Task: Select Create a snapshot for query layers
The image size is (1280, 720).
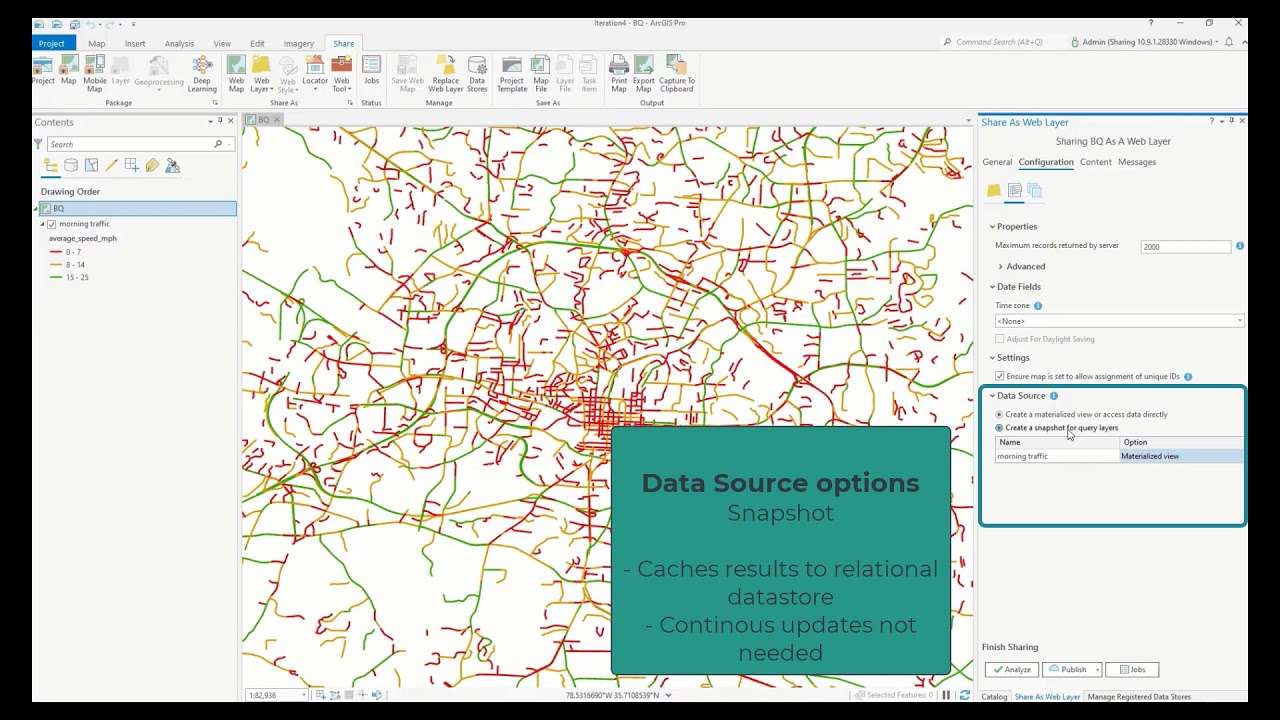Action: (x=999, y=428)
